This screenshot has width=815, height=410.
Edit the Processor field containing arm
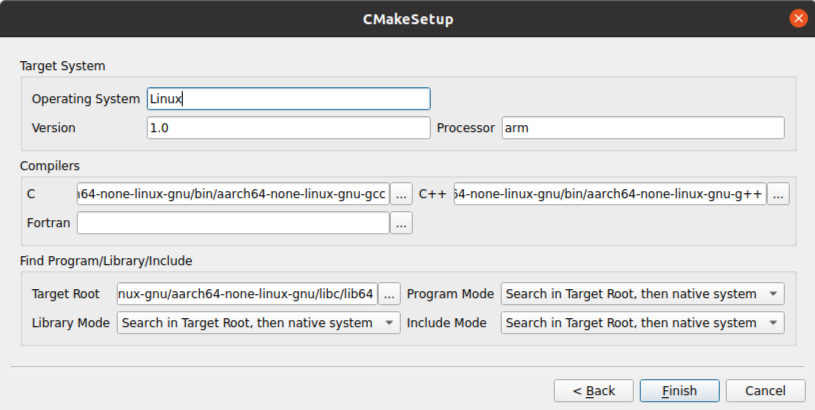(643, 128)
